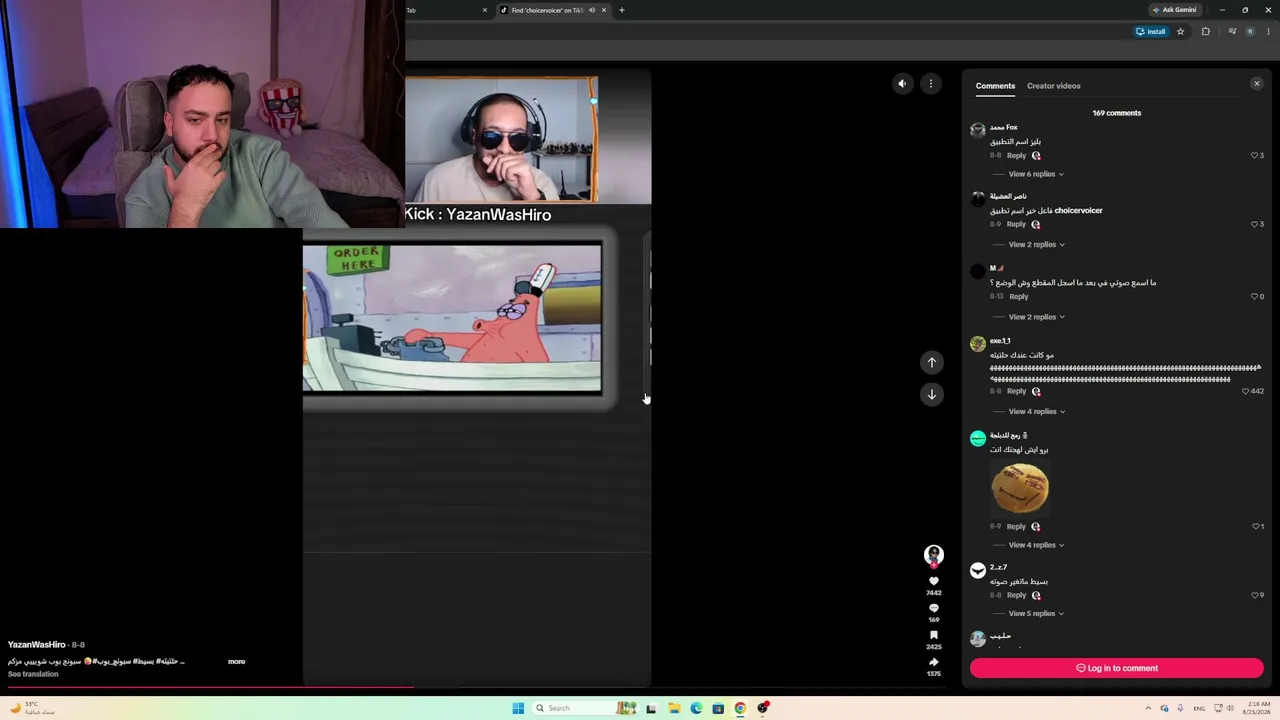Viewport: 1280px width, 720px height.
Task: Open the video more options menu
Action: [930, 84]
